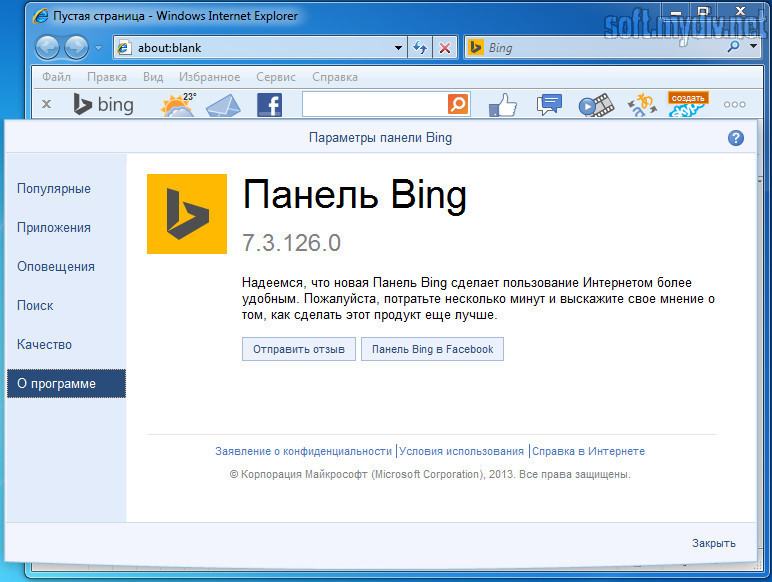This screenshot has width=772, height=582.
Task: Open Справка в Интернете link
Action: tap(588, 451)
